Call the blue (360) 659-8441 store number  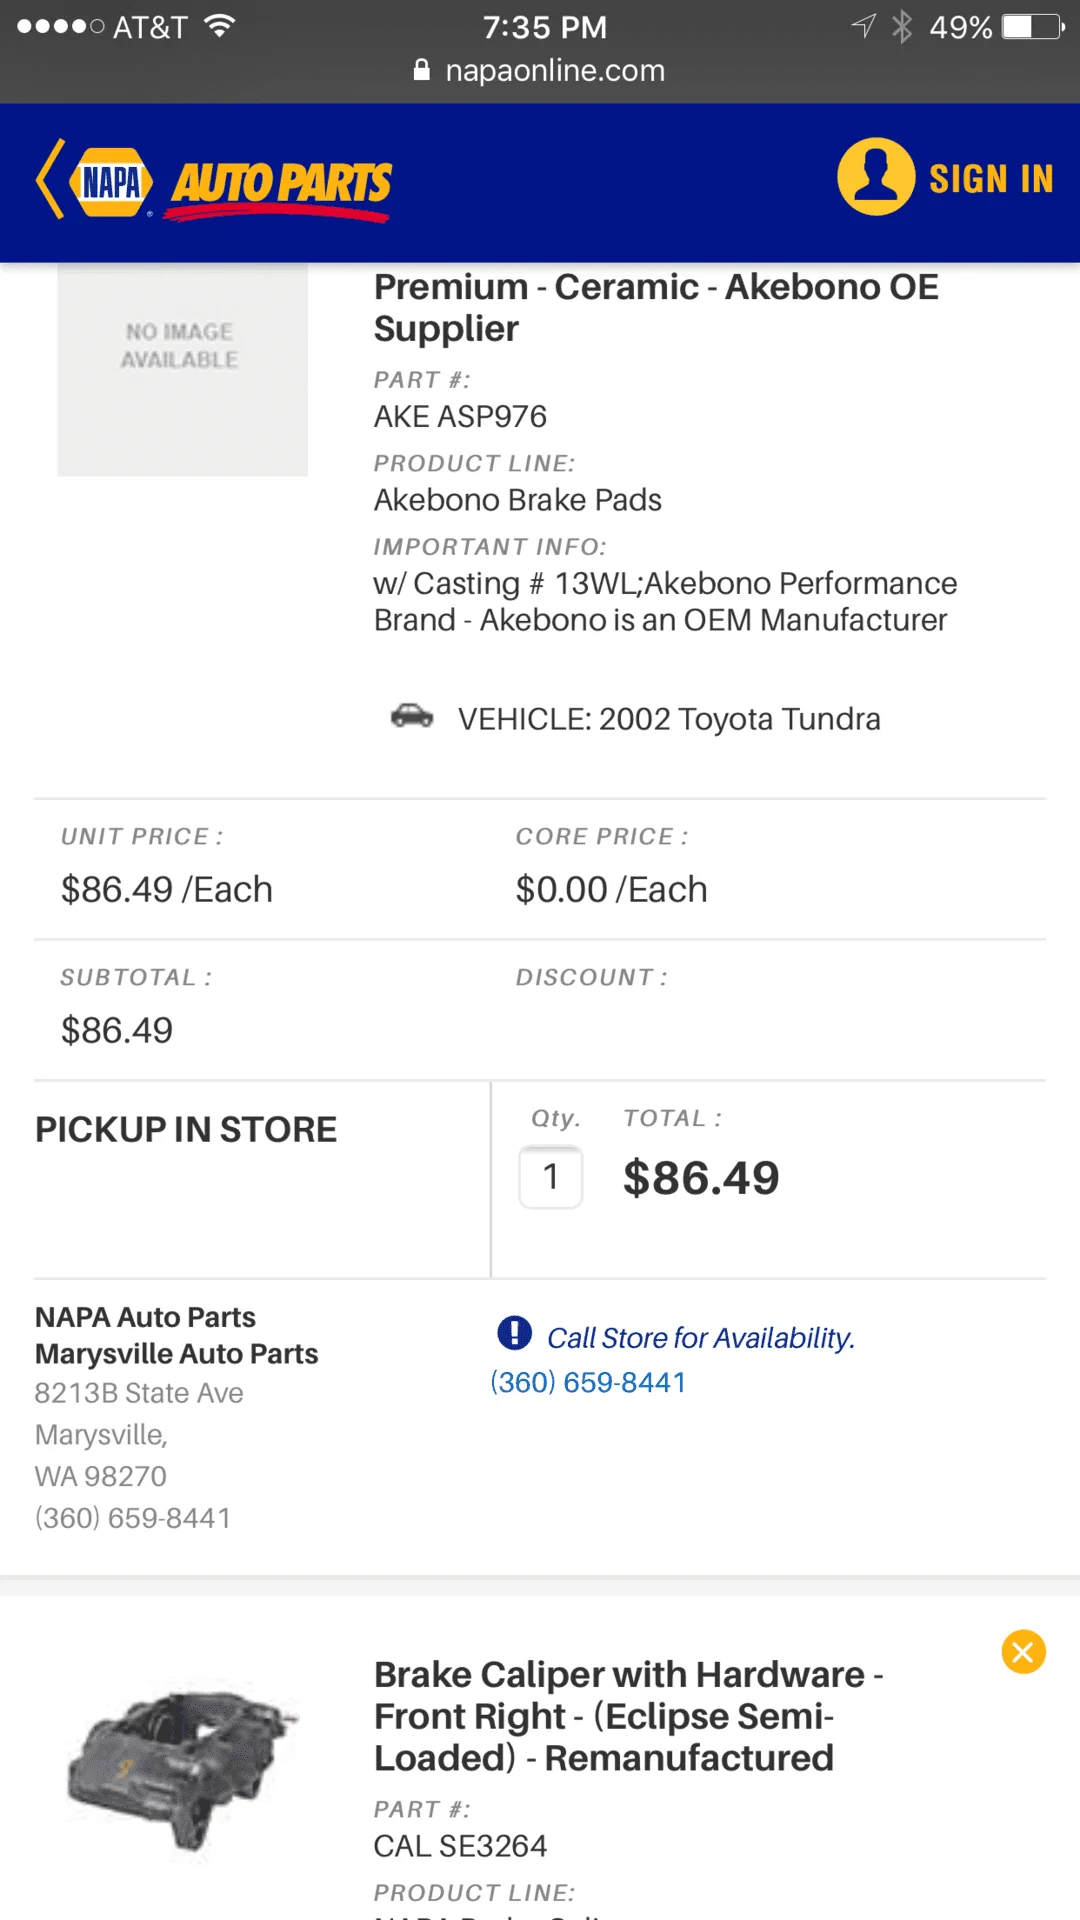pos(588,1382)
